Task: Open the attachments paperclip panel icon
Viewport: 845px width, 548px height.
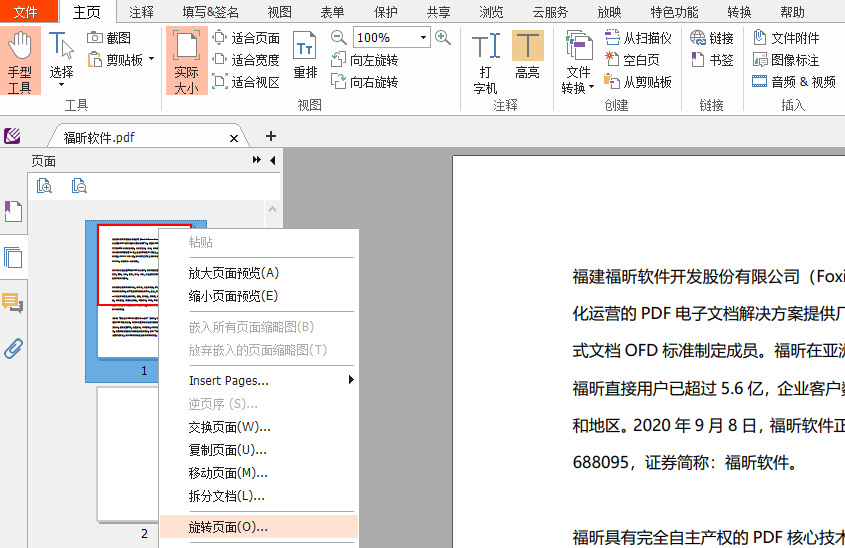Action: pyautogui.click(x=13, y=348)
